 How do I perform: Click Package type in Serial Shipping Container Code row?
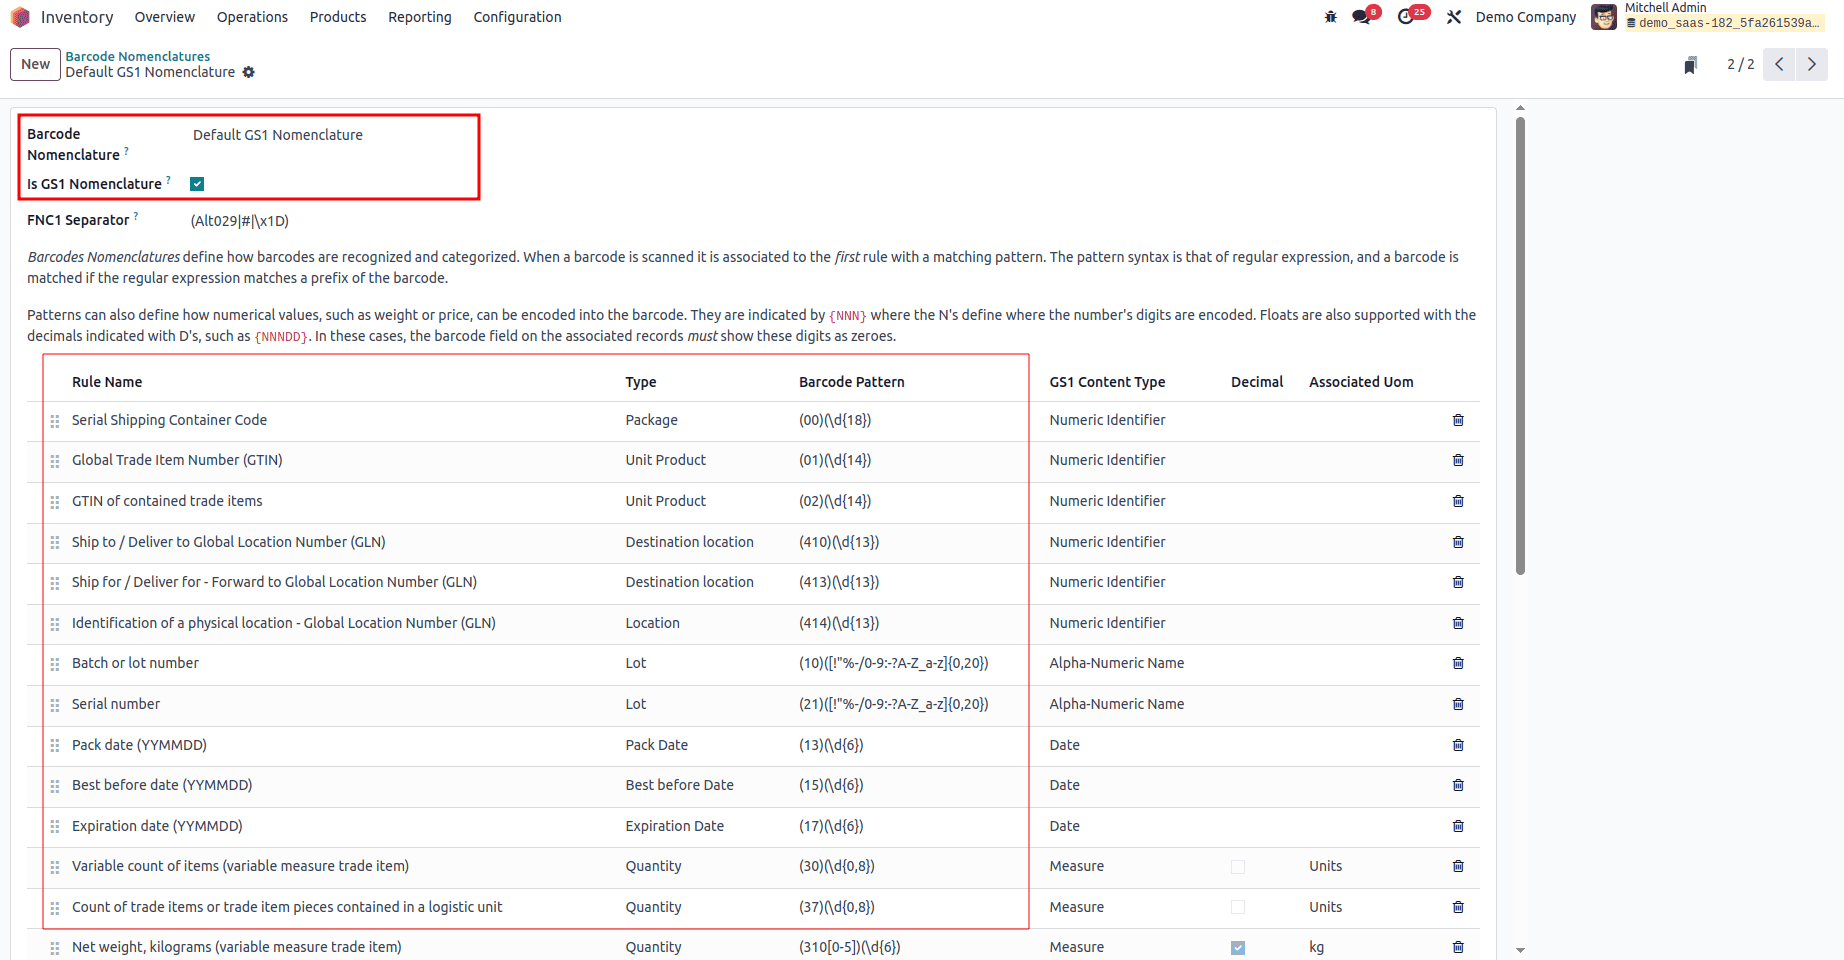[x=652, y=420]
